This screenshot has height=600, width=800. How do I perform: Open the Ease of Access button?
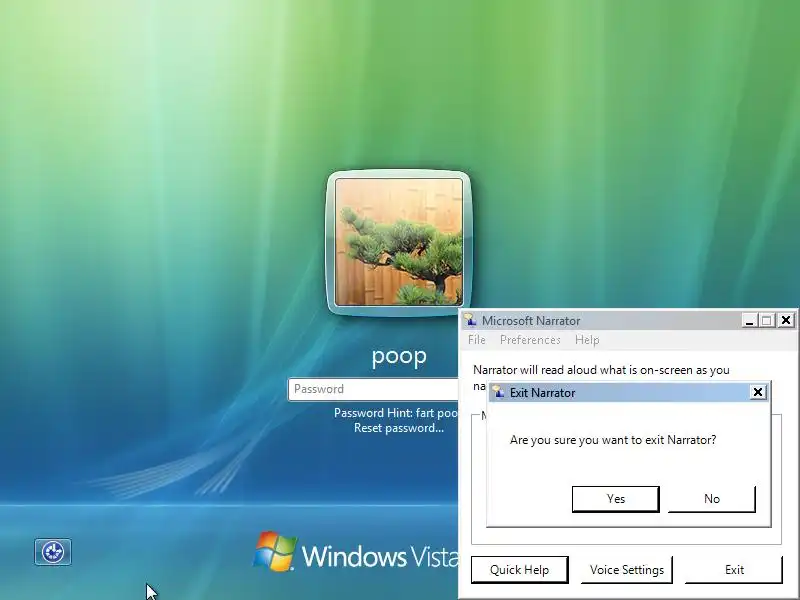click(53, 552)
